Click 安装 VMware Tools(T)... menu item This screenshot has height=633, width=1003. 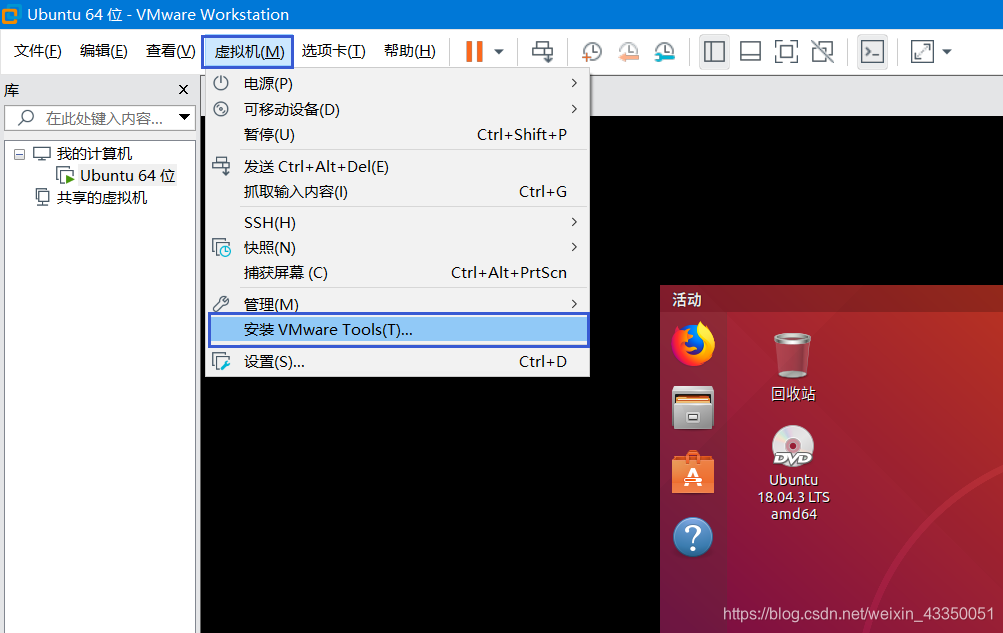pyautogui.click(x=398, y=330)
